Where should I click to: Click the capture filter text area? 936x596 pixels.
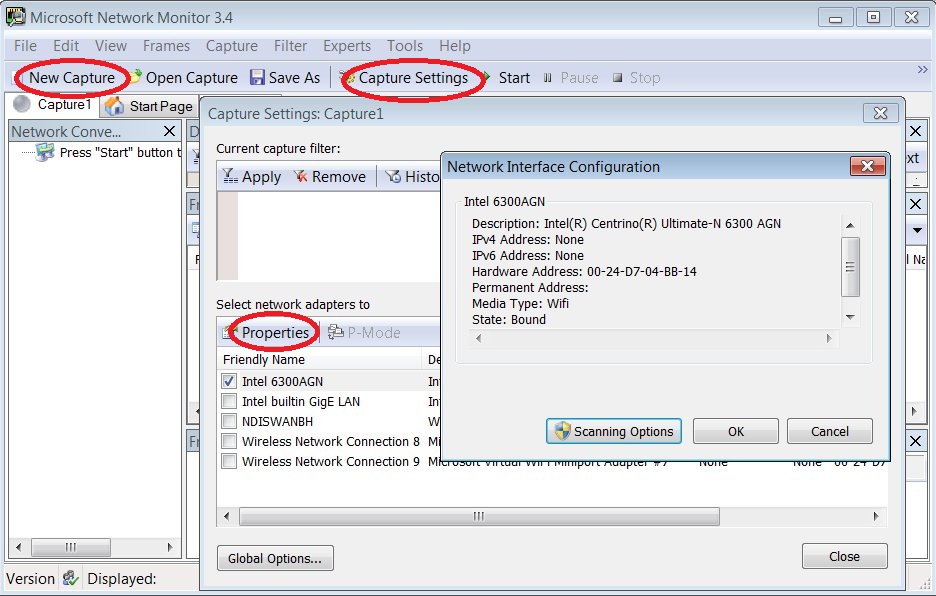click(x=339, y=236)
